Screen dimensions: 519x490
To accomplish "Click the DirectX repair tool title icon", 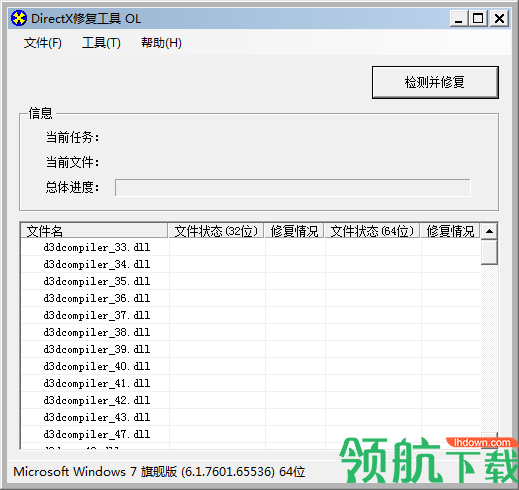I will click(19, 18).
